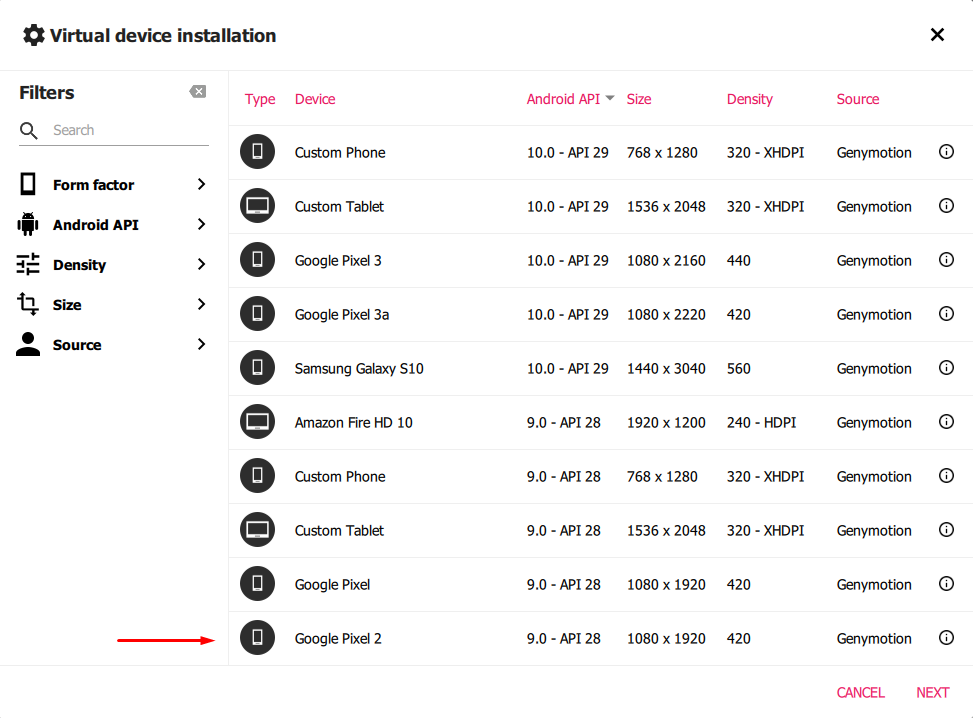Open the Size filter section
Image resolution: width=973 pixels, height=718 pixels.
click(x=201, y=304)
